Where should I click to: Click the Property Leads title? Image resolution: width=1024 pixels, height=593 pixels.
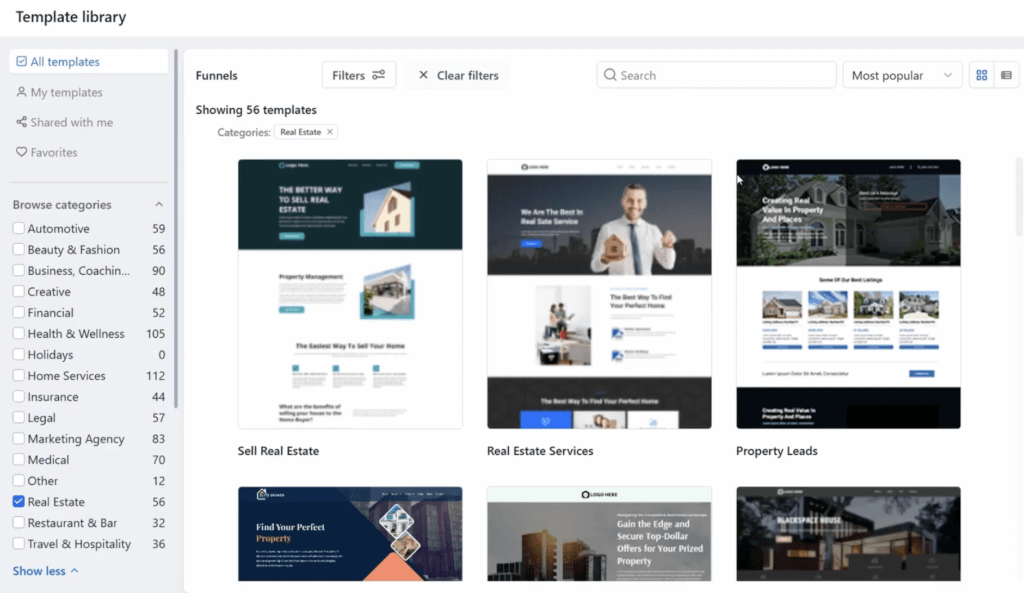[776, 451]
